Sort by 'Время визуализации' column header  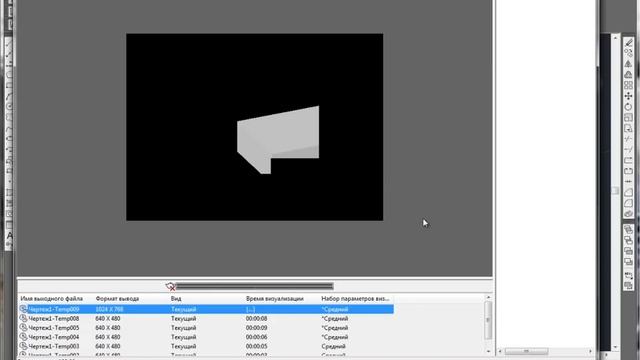(275, 299)
